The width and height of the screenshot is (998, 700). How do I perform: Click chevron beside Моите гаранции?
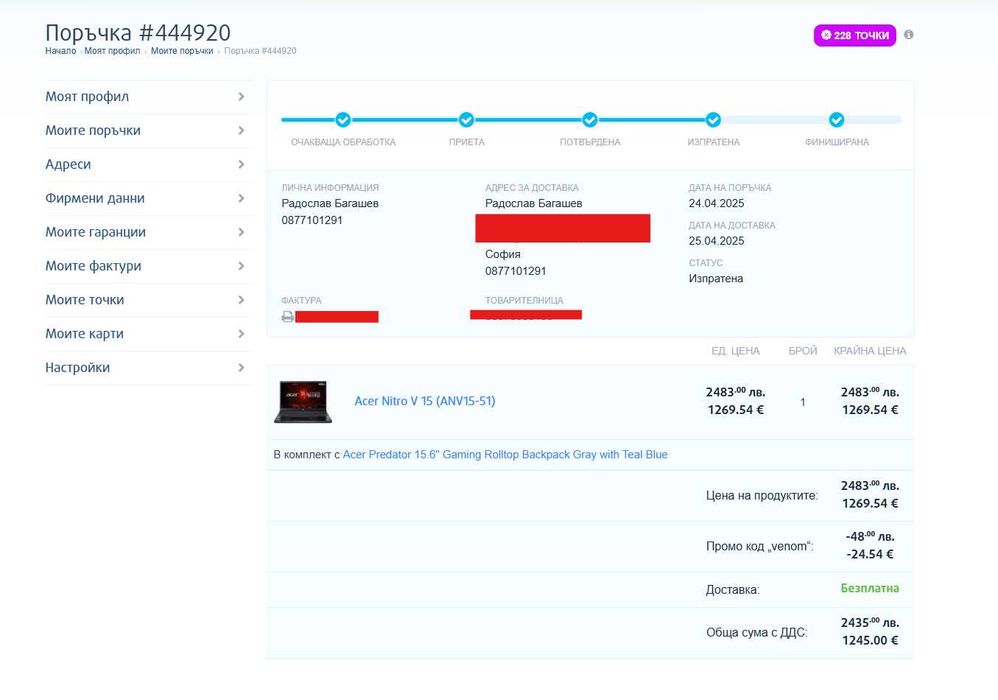click(x=241, y=232)
